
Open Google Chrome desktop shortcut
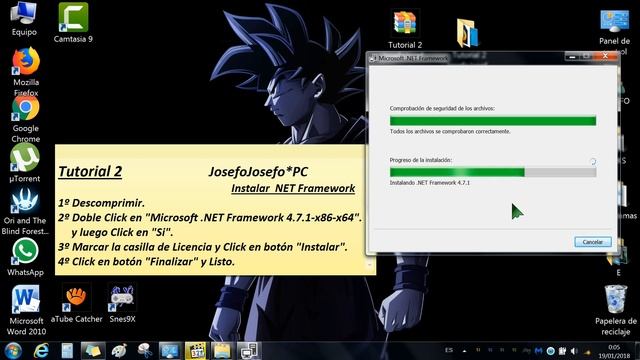tap(26, 120)
